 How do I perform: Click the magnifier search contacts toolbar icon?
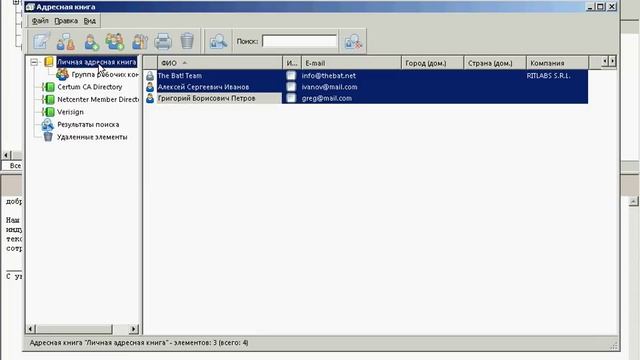tap(218, 41)
